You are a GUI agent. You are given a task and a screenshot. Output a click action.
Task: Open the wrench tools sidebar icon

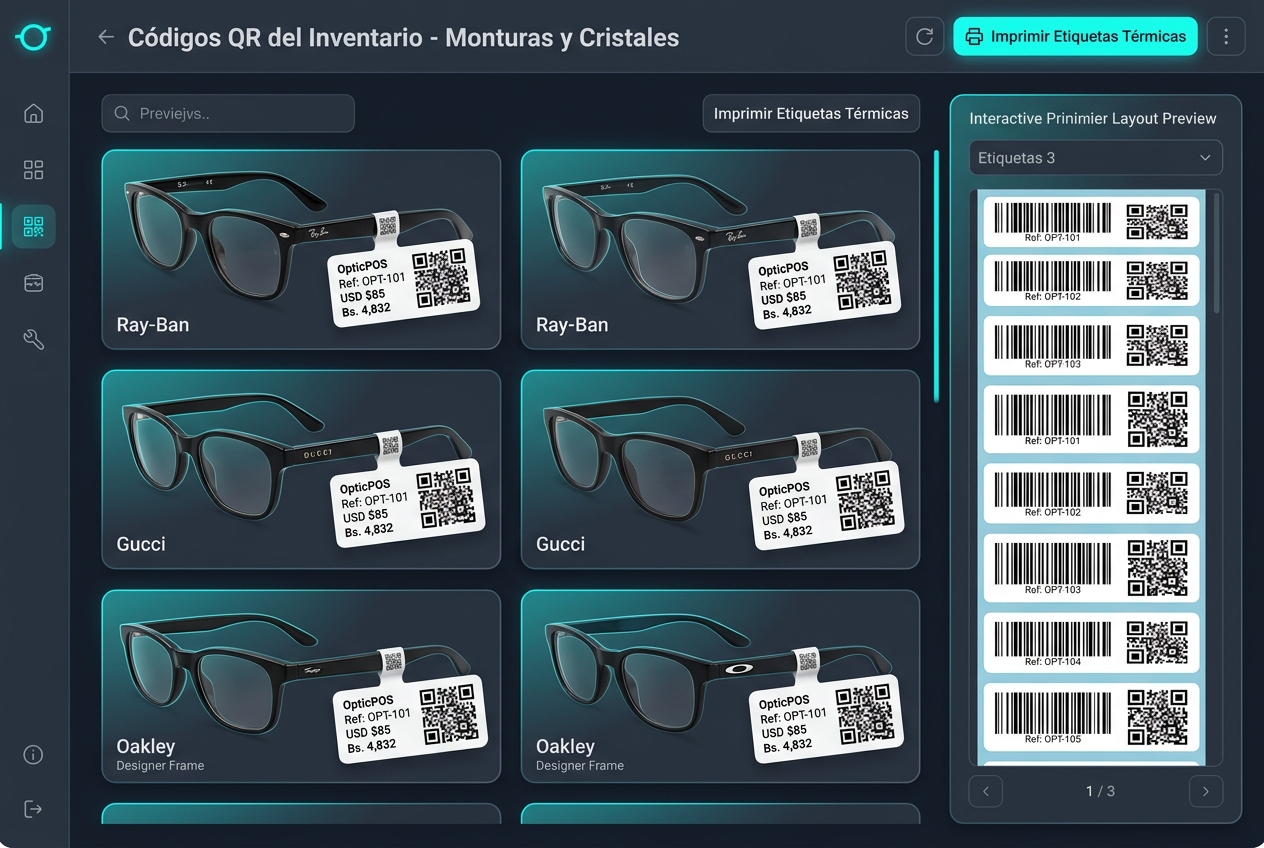click(33, 340)
